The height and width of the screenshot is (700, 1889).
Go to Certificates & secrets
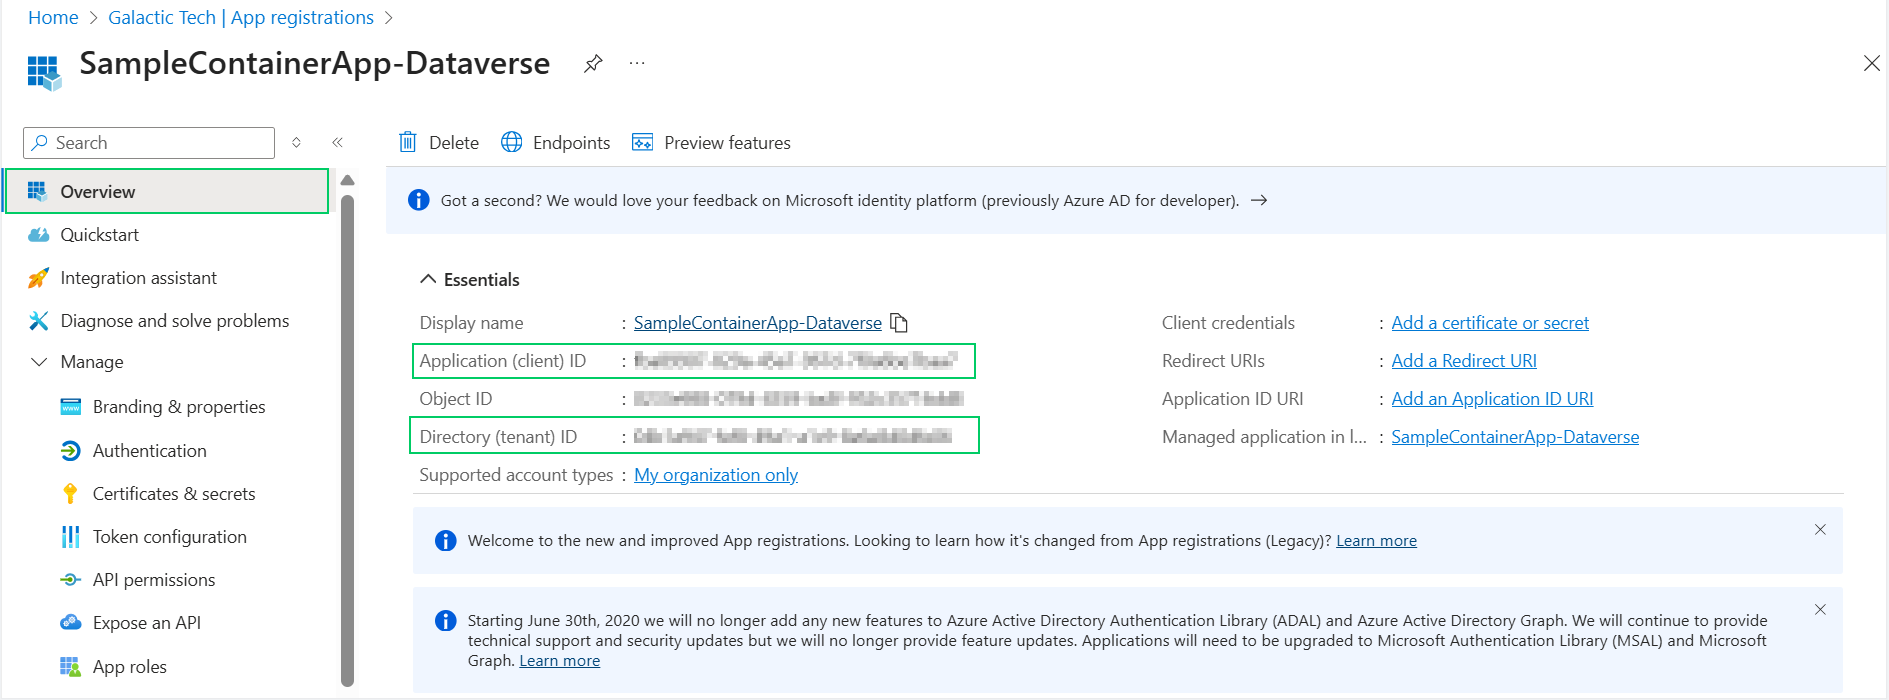(173, 494)
